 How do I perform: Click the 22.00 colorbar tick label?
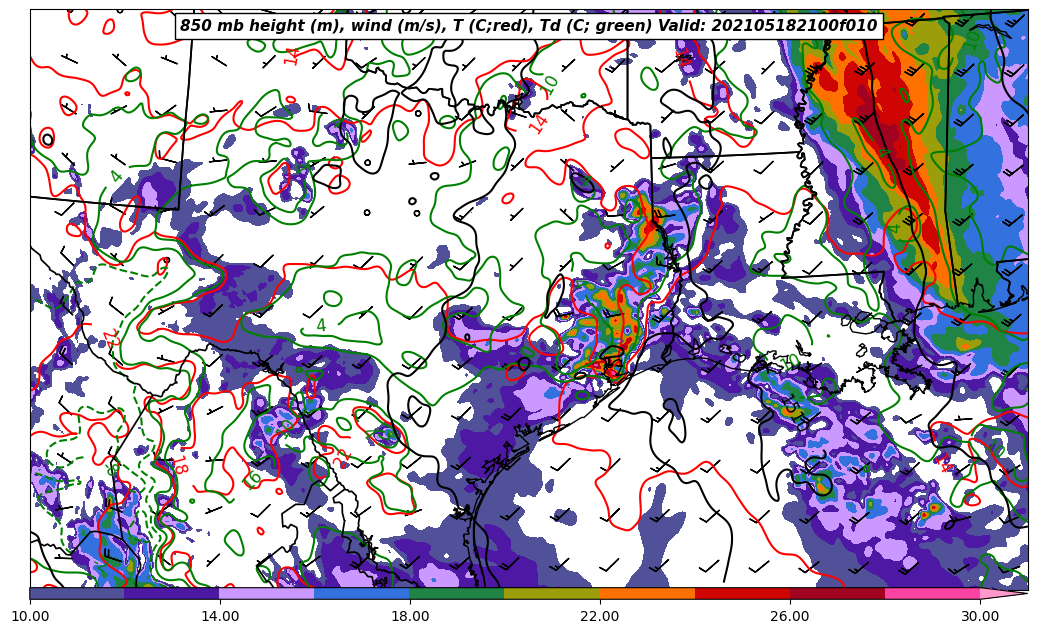click(600, 616)
